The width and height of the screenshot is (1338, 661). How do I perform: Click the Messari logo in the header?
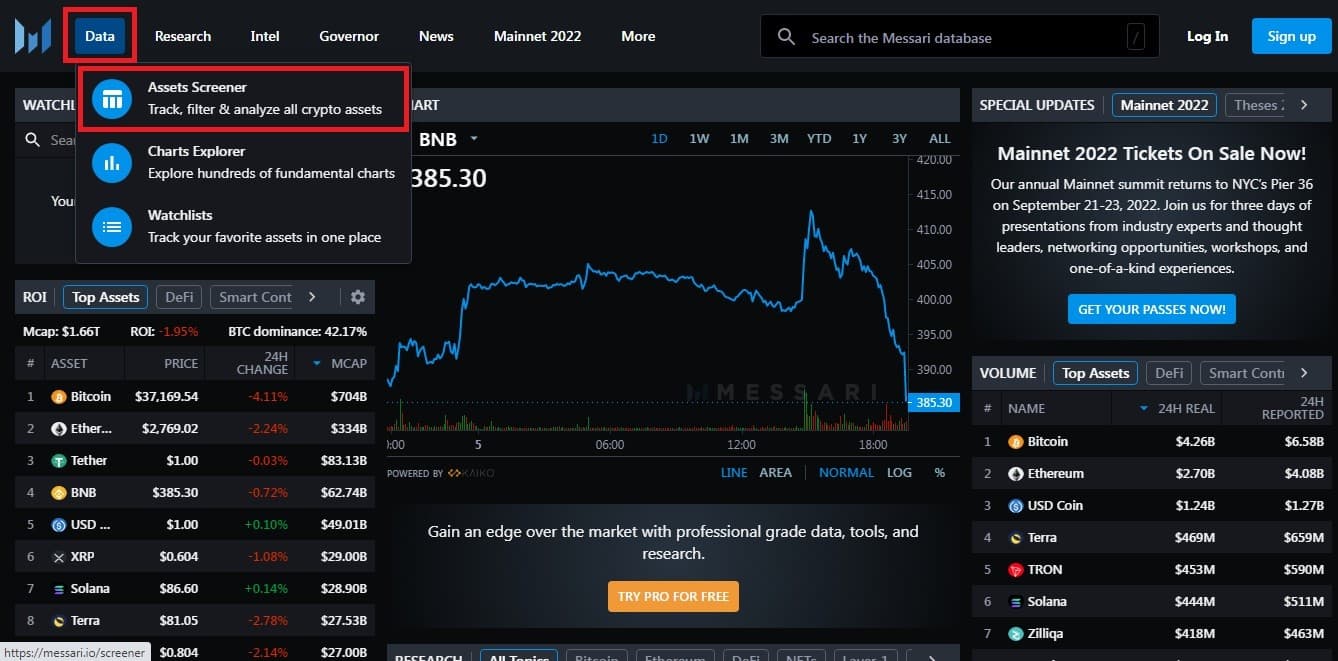[33, 36]
